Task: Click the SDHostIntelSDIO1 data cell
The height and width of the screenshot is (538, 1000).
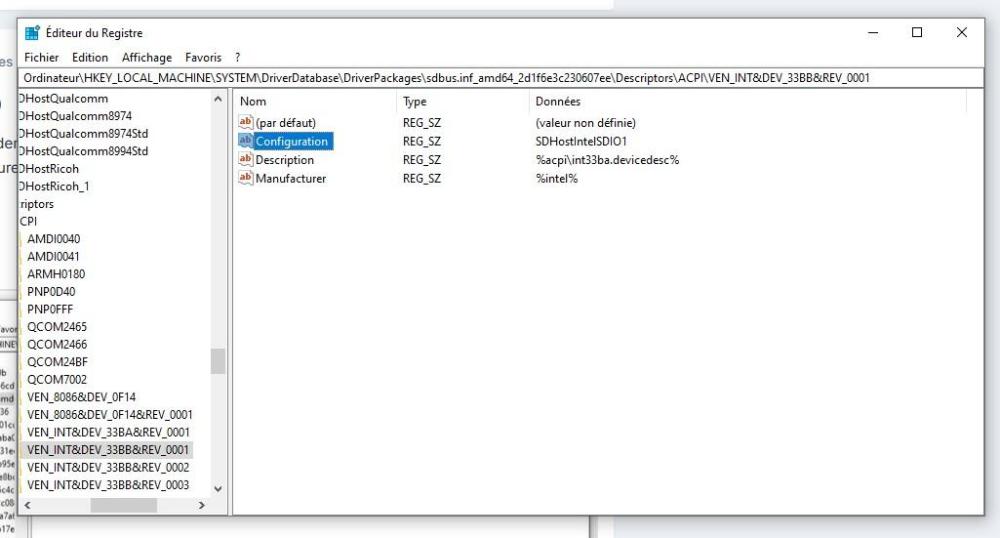Action: (581, 141)
